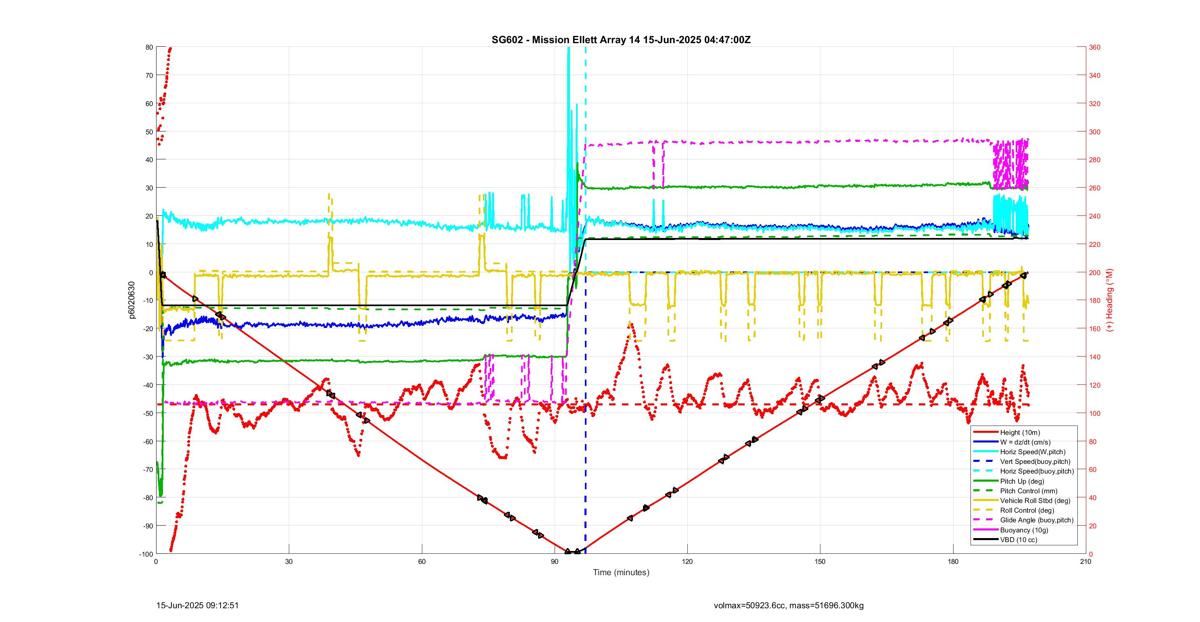
Task: Click the 90 tick on the time axis
Action: click(554, 561)
